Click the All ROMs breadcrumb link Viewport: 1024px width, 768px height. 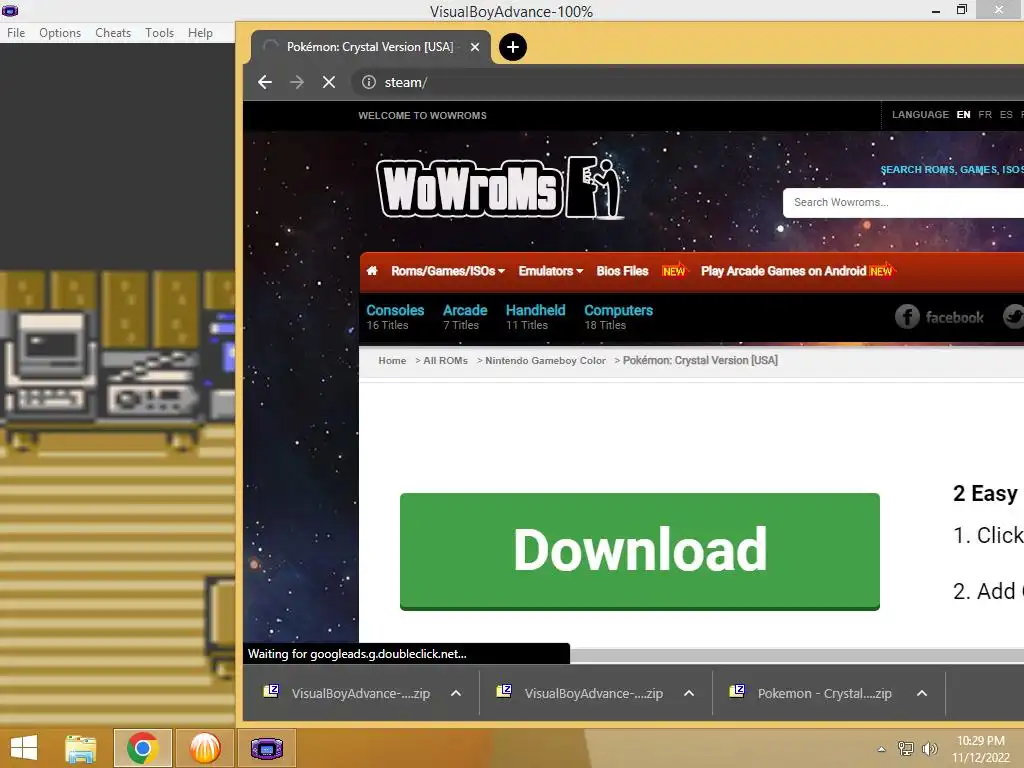point(445,360)
